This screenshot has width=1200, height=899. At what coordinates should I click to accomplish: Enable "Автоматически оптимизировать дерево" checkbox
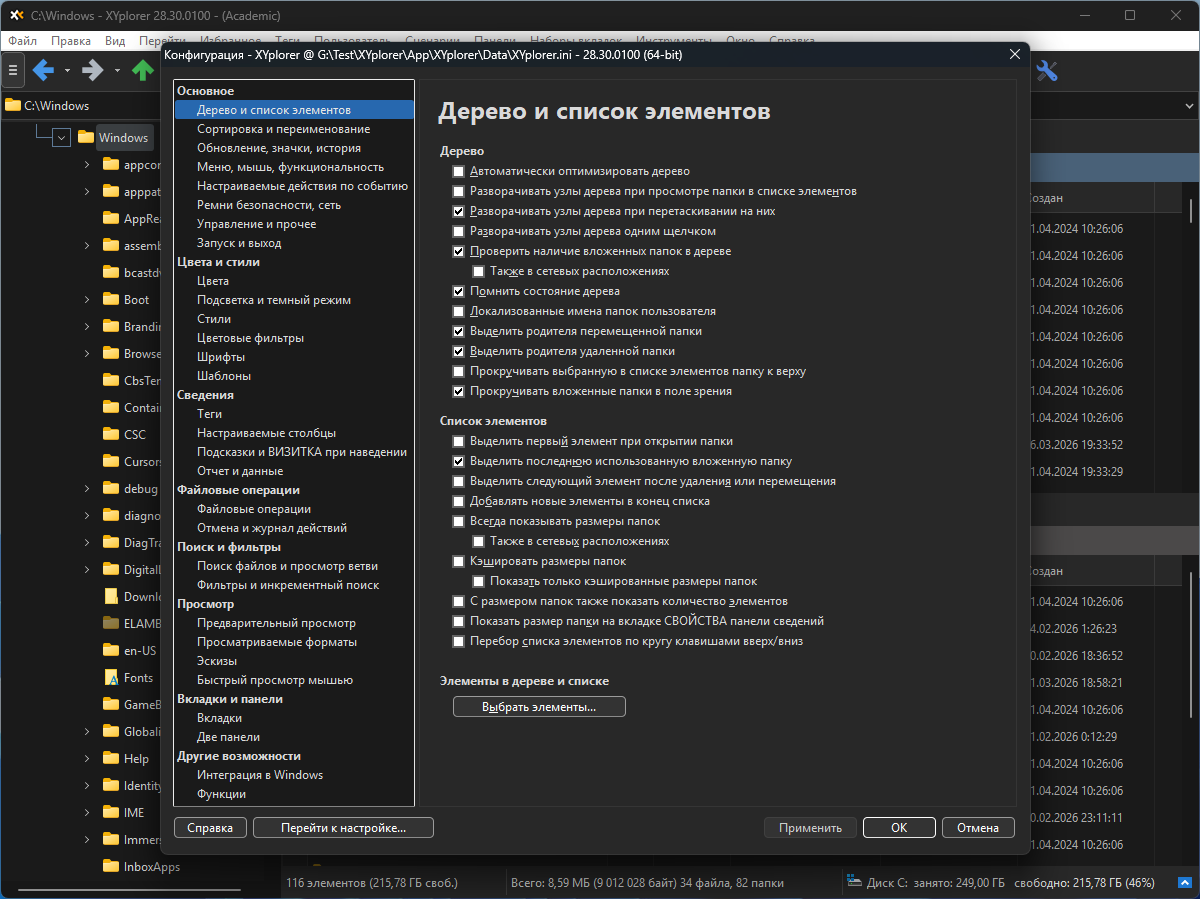458,171
